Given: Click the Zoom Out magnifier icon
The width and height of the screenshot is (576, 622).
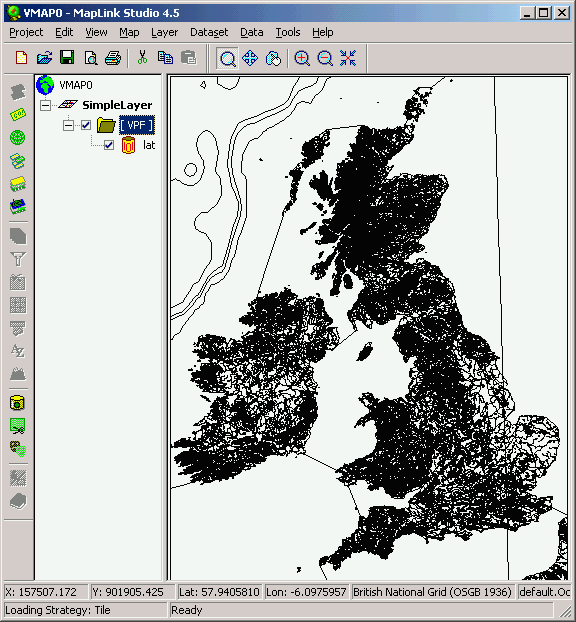Looking at the screenshot, I should pos(325,58).
